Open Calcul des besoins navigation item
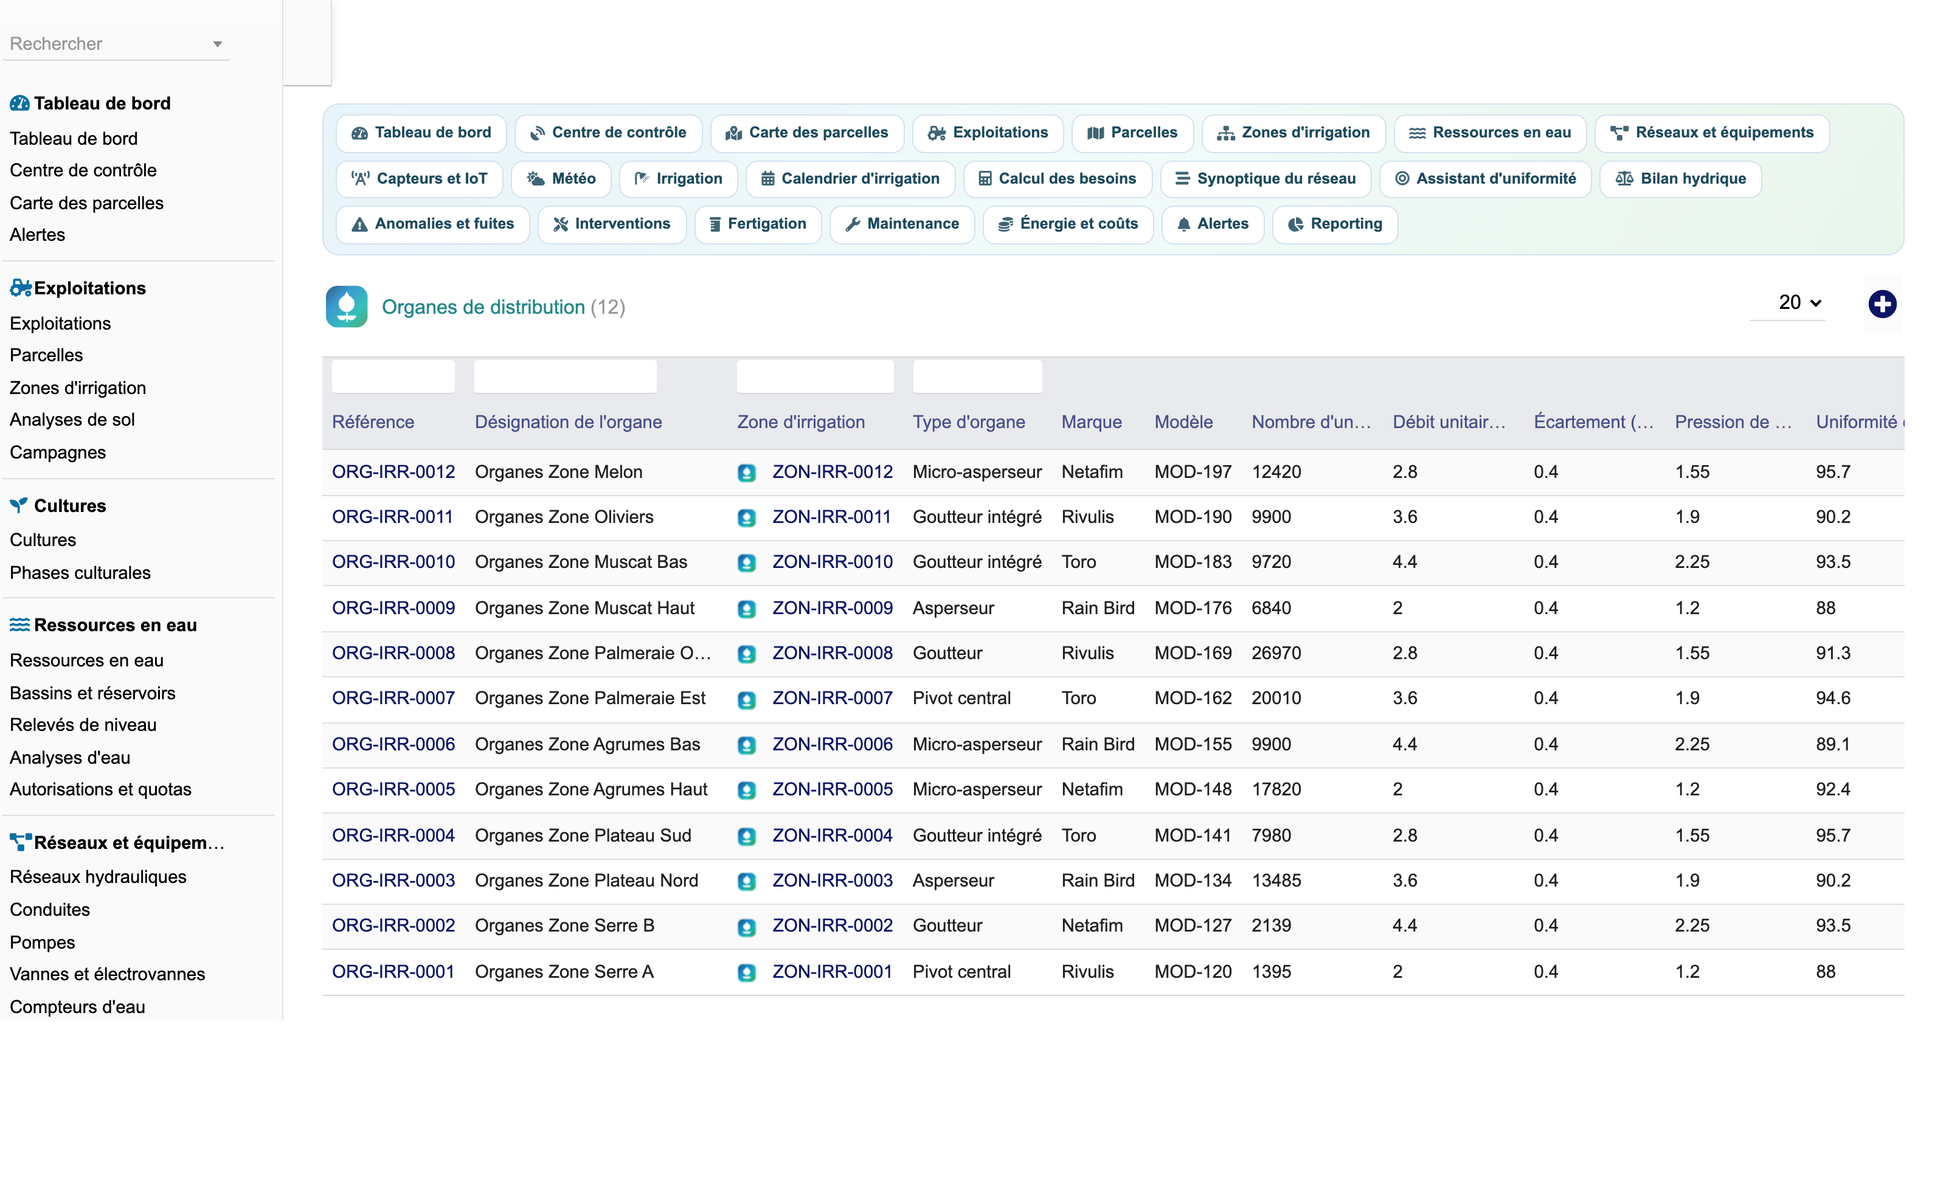Screen dimensions: 1946x1204 click(x=1057, y=179)
